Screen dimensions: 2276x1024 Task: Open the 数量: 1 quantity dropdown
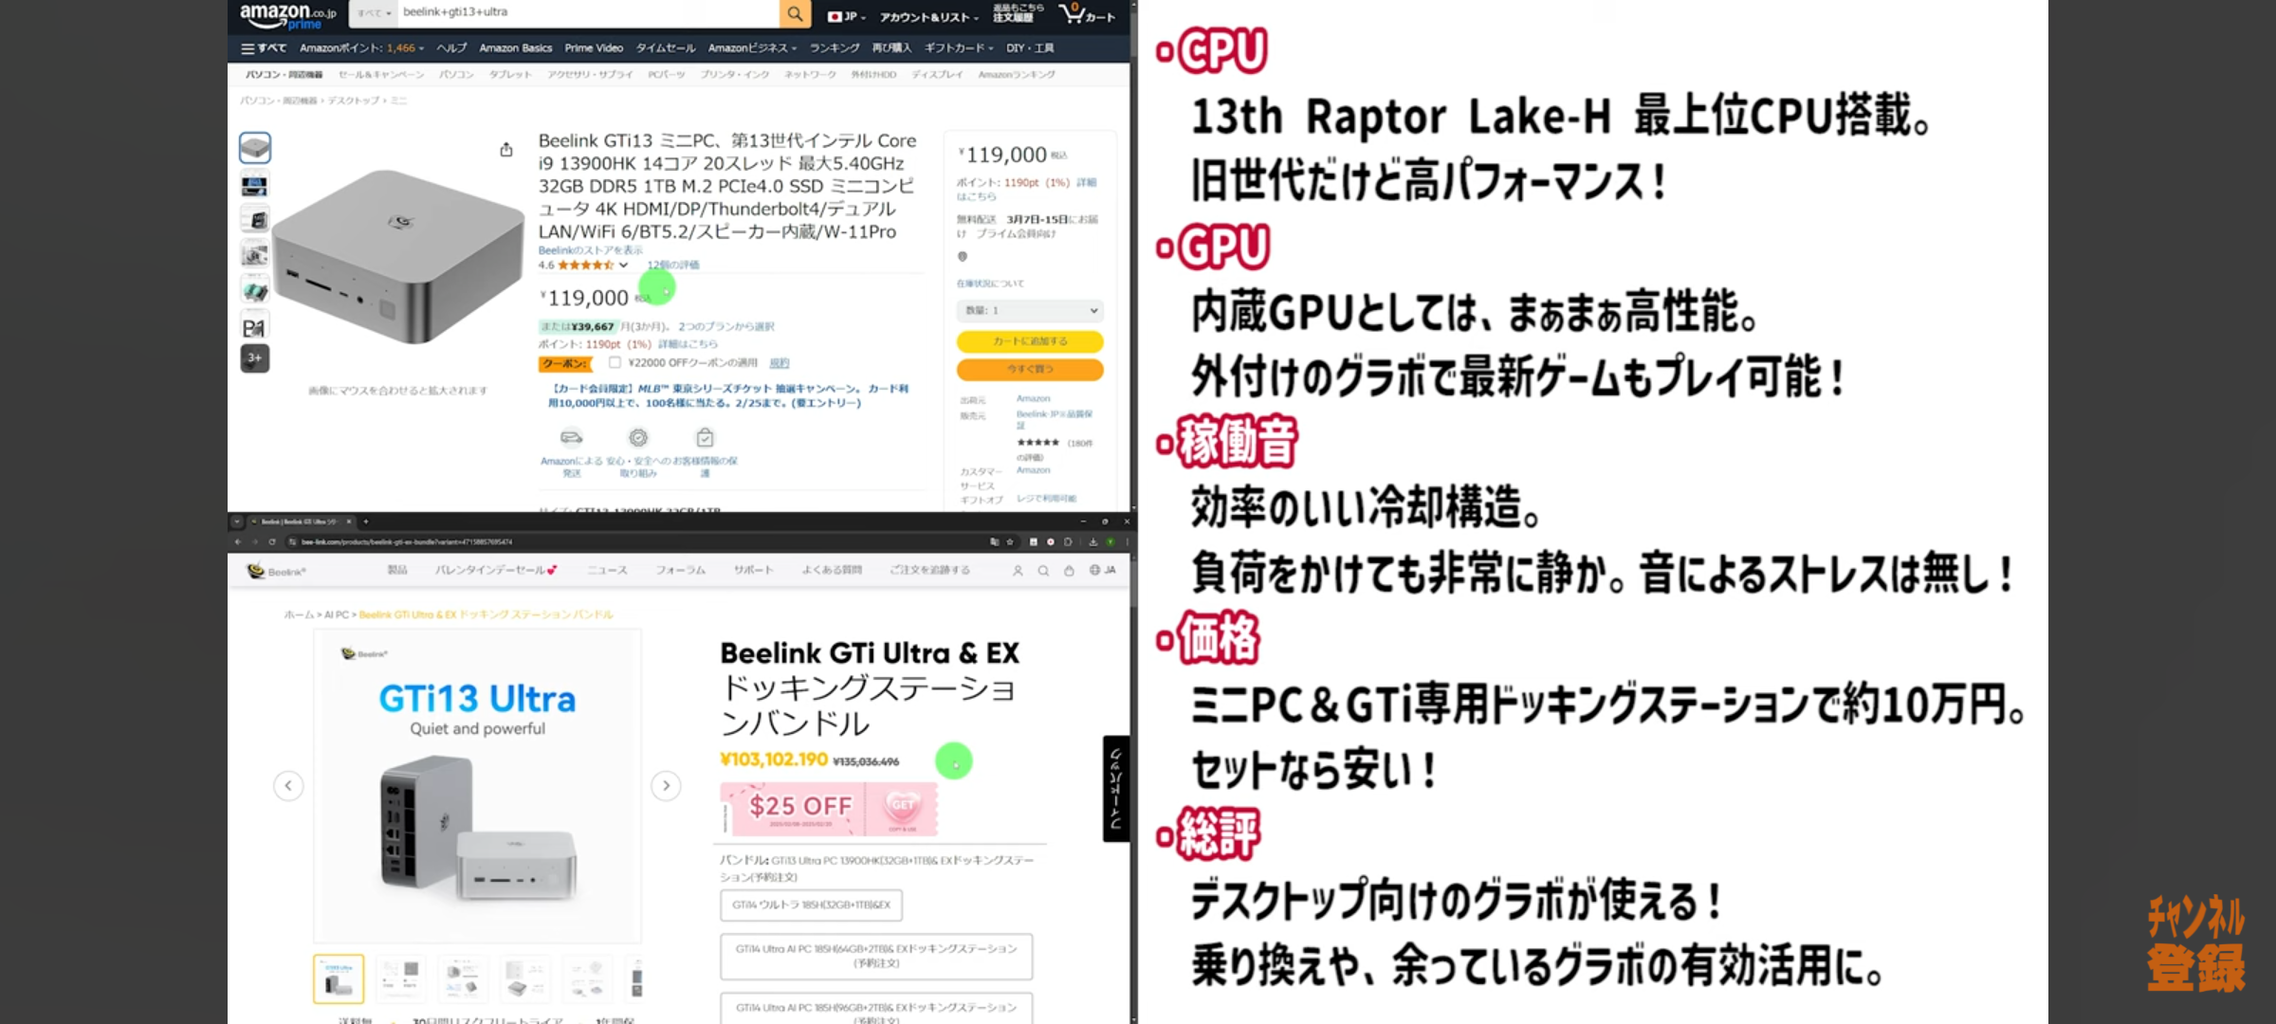click(1029, 310)
